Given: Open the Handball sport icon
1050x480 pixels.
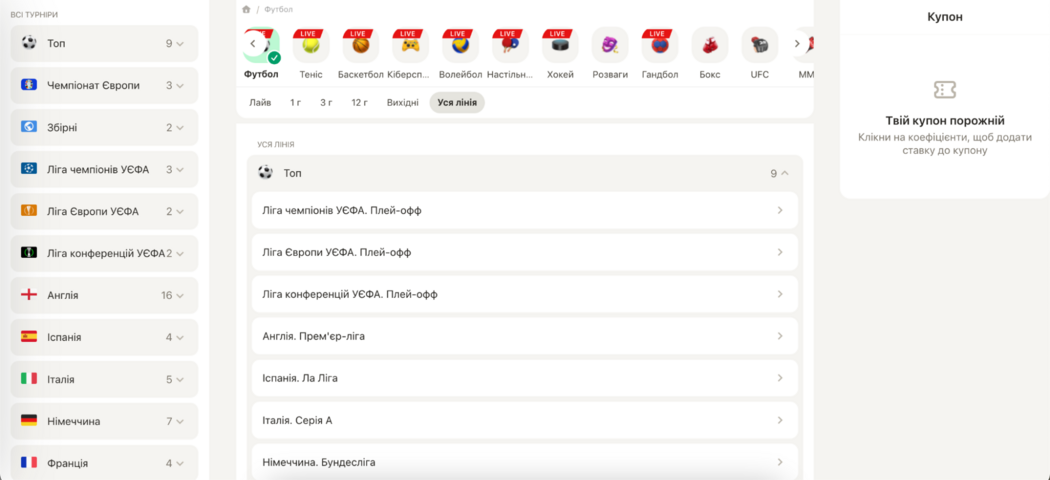Looking at the screenshot, I should pyautogui.click(x=660, y=46).
